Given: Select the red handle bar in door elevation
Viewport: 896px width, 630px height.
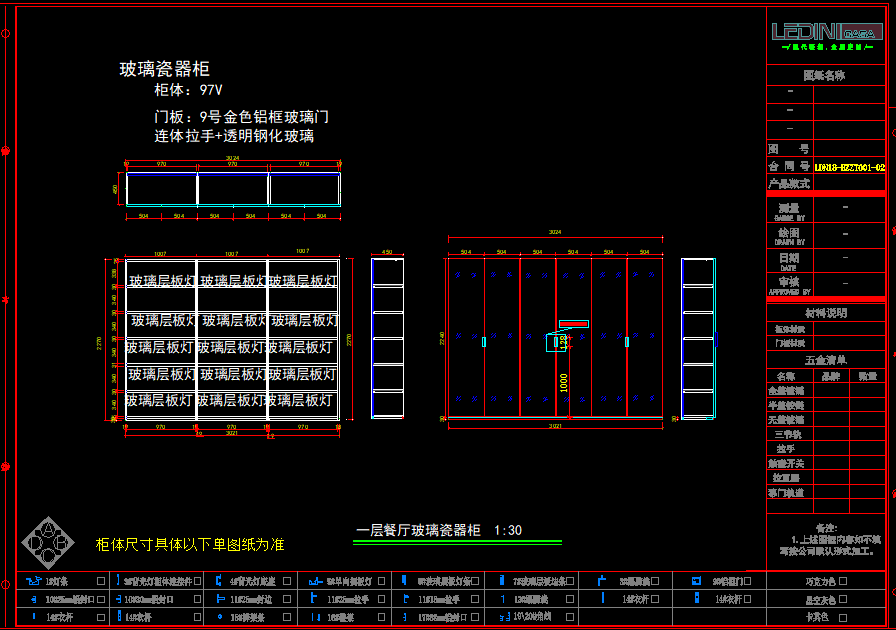Looking at the screenshot, I should tap(574, 323).
